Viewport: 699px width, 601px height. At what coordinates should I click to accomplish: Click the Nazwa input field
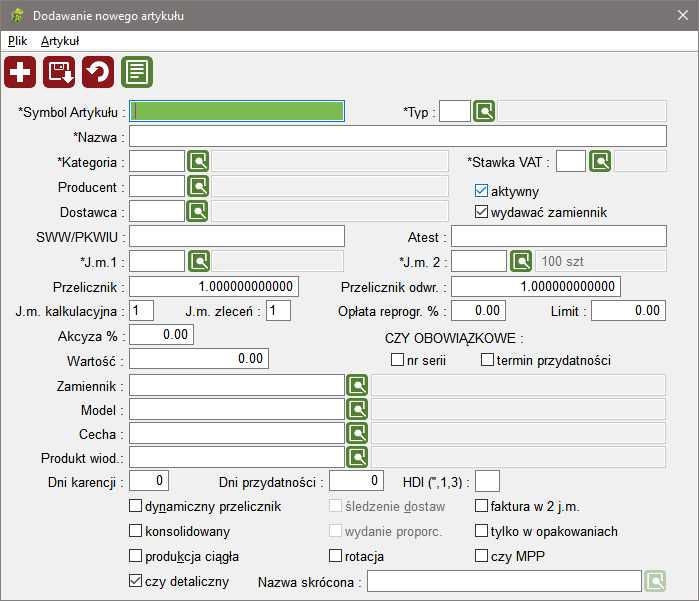[x=398, y=136]
